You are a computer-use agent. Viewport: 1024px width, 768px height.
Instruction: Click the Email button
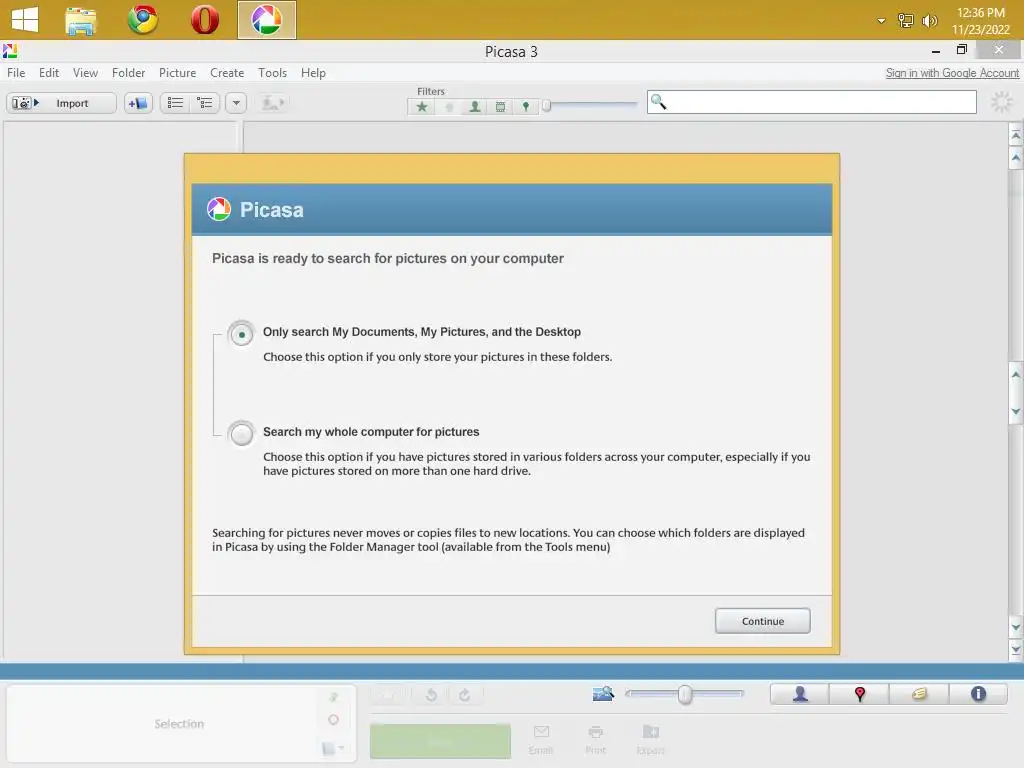point(541,739)
